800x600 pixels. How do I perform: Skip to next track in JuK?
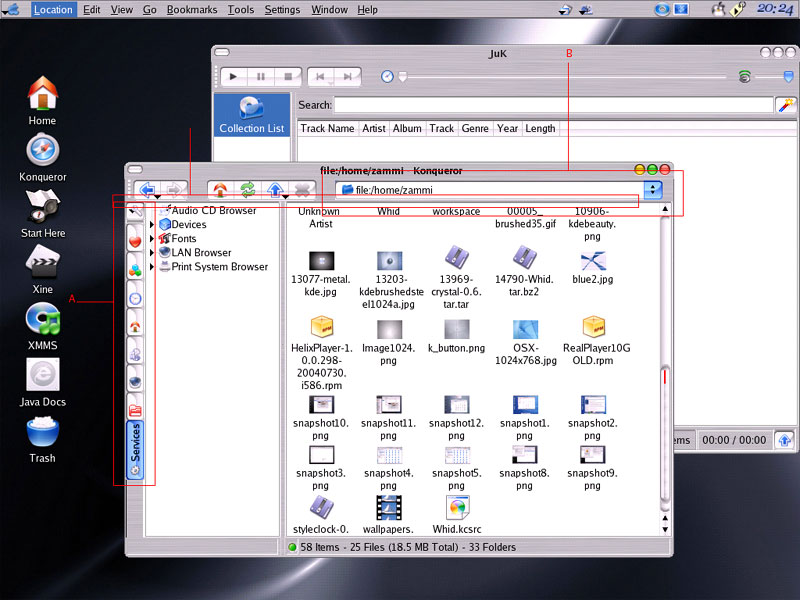pos(347,77)
